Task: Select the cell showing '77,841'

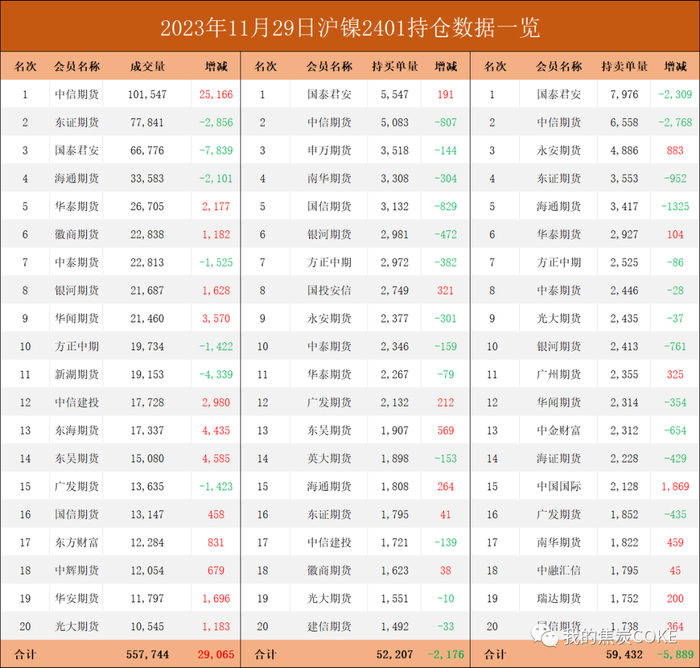Action: (147, 123)
